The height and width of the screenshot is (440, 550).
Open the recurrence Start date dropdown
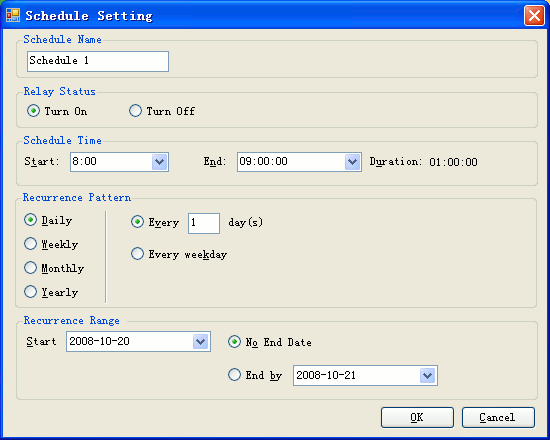(x=201, y=341)
